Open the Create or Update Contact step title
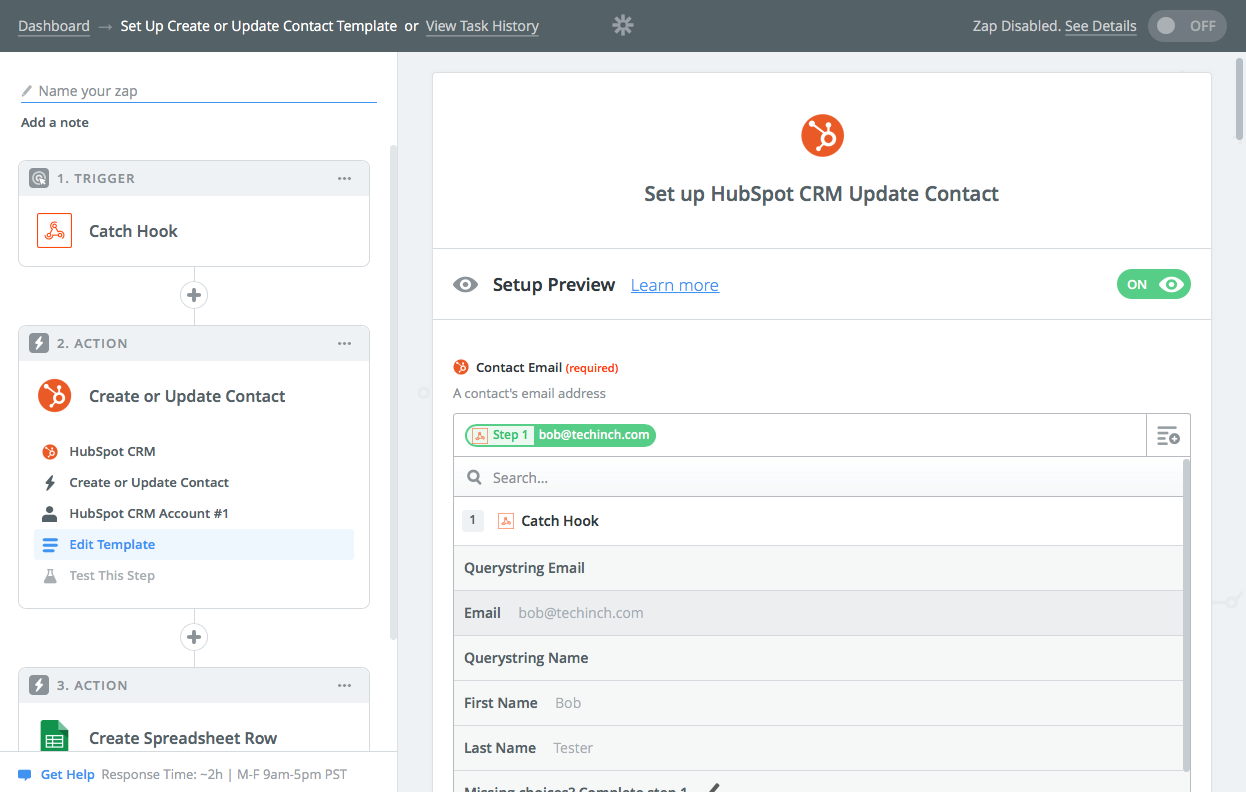This screenshot has height=792, width=1246. [x=187, y=396]
